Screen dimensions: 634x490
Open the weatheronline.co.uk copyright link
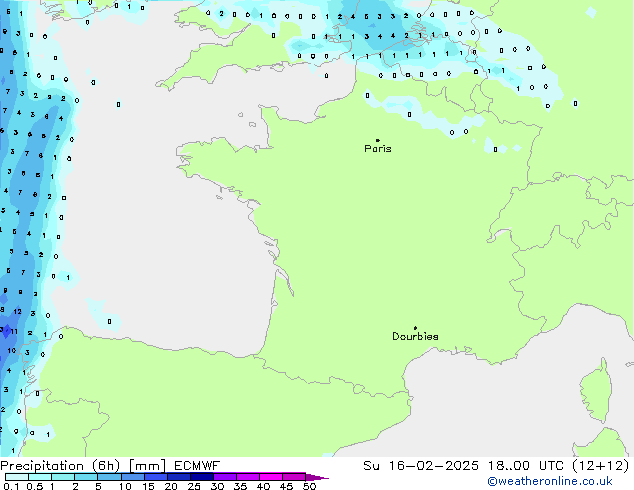[550, 481]
